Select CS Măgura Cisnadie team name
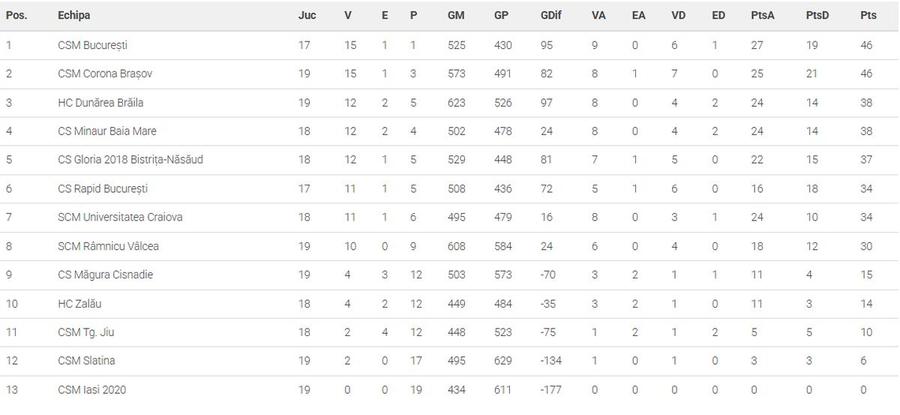The height and width of the screenshot is (415, 900). coord(105,275)
